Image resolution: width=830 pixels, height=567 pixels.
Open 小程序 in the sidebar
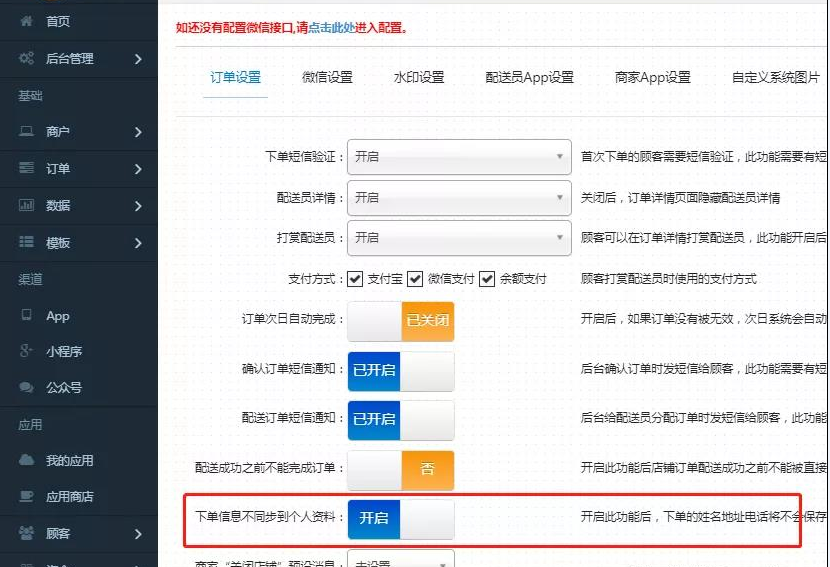pyautogui.click(x=64, y=352)
